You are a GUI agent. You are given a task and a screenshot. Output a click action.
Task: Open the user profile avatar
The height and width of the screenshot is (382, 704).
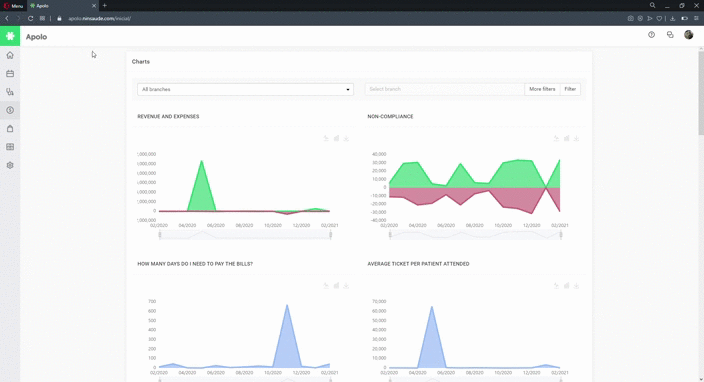[688, 35]
